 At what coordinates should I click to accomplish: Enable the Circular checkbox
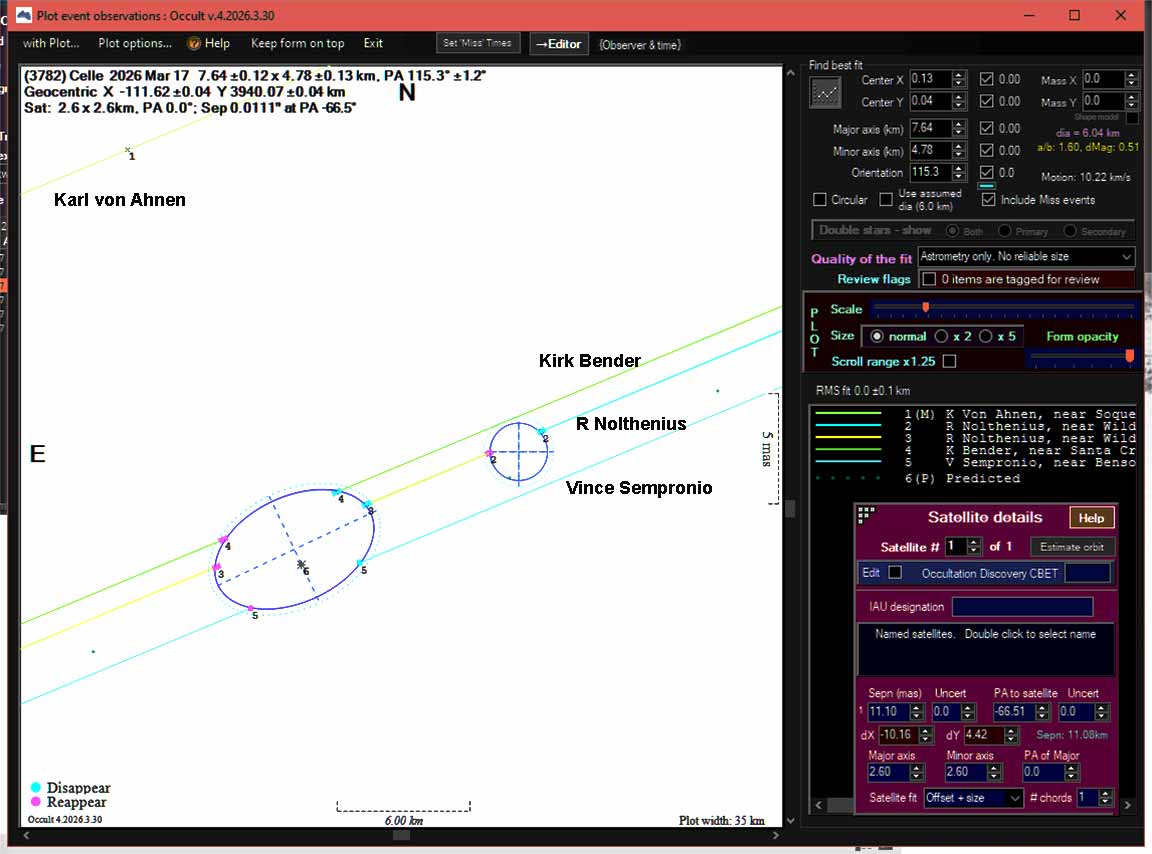pos(820,200)
